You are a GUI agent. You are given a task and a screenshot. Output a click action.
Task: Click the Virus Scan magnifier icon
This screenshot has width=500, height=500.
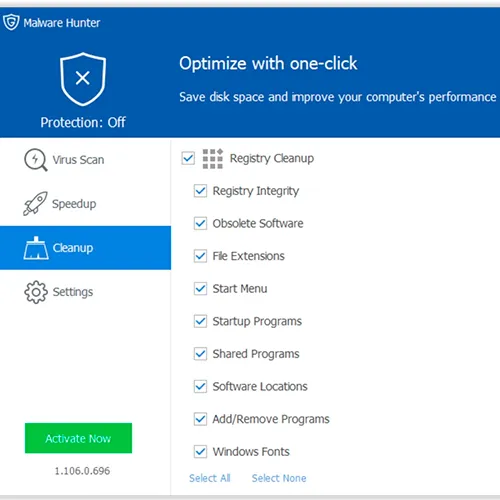coord(36,160)
